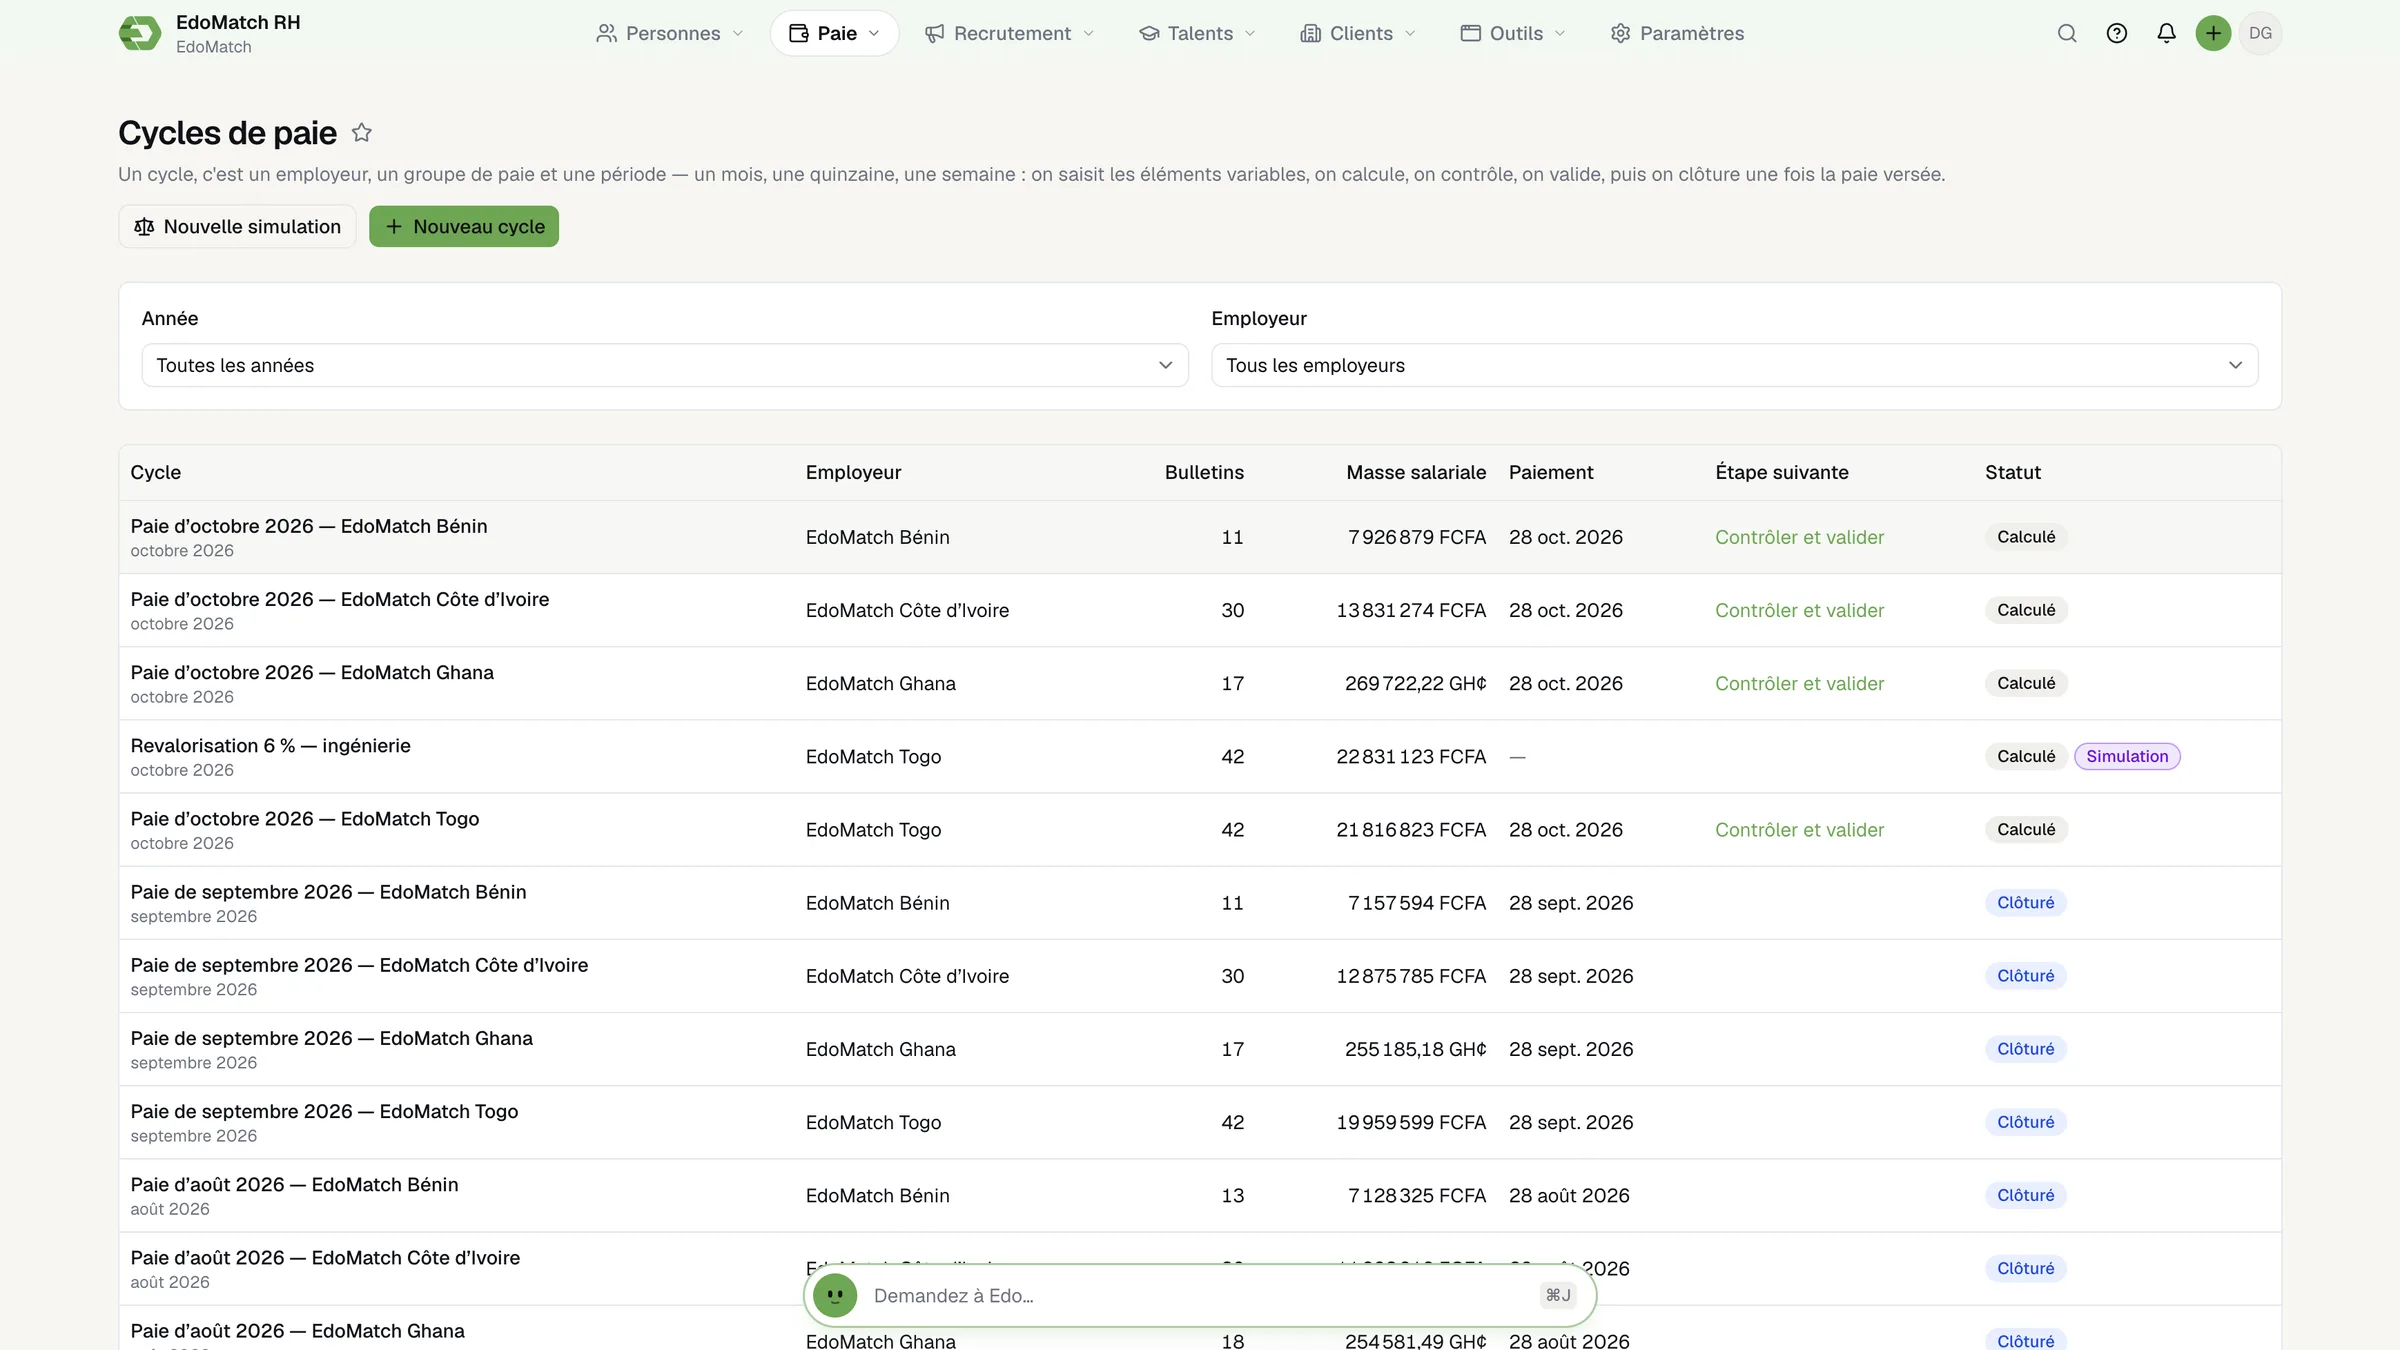Click Clôturé badge for September Bénin row

tap(2025, 902)
